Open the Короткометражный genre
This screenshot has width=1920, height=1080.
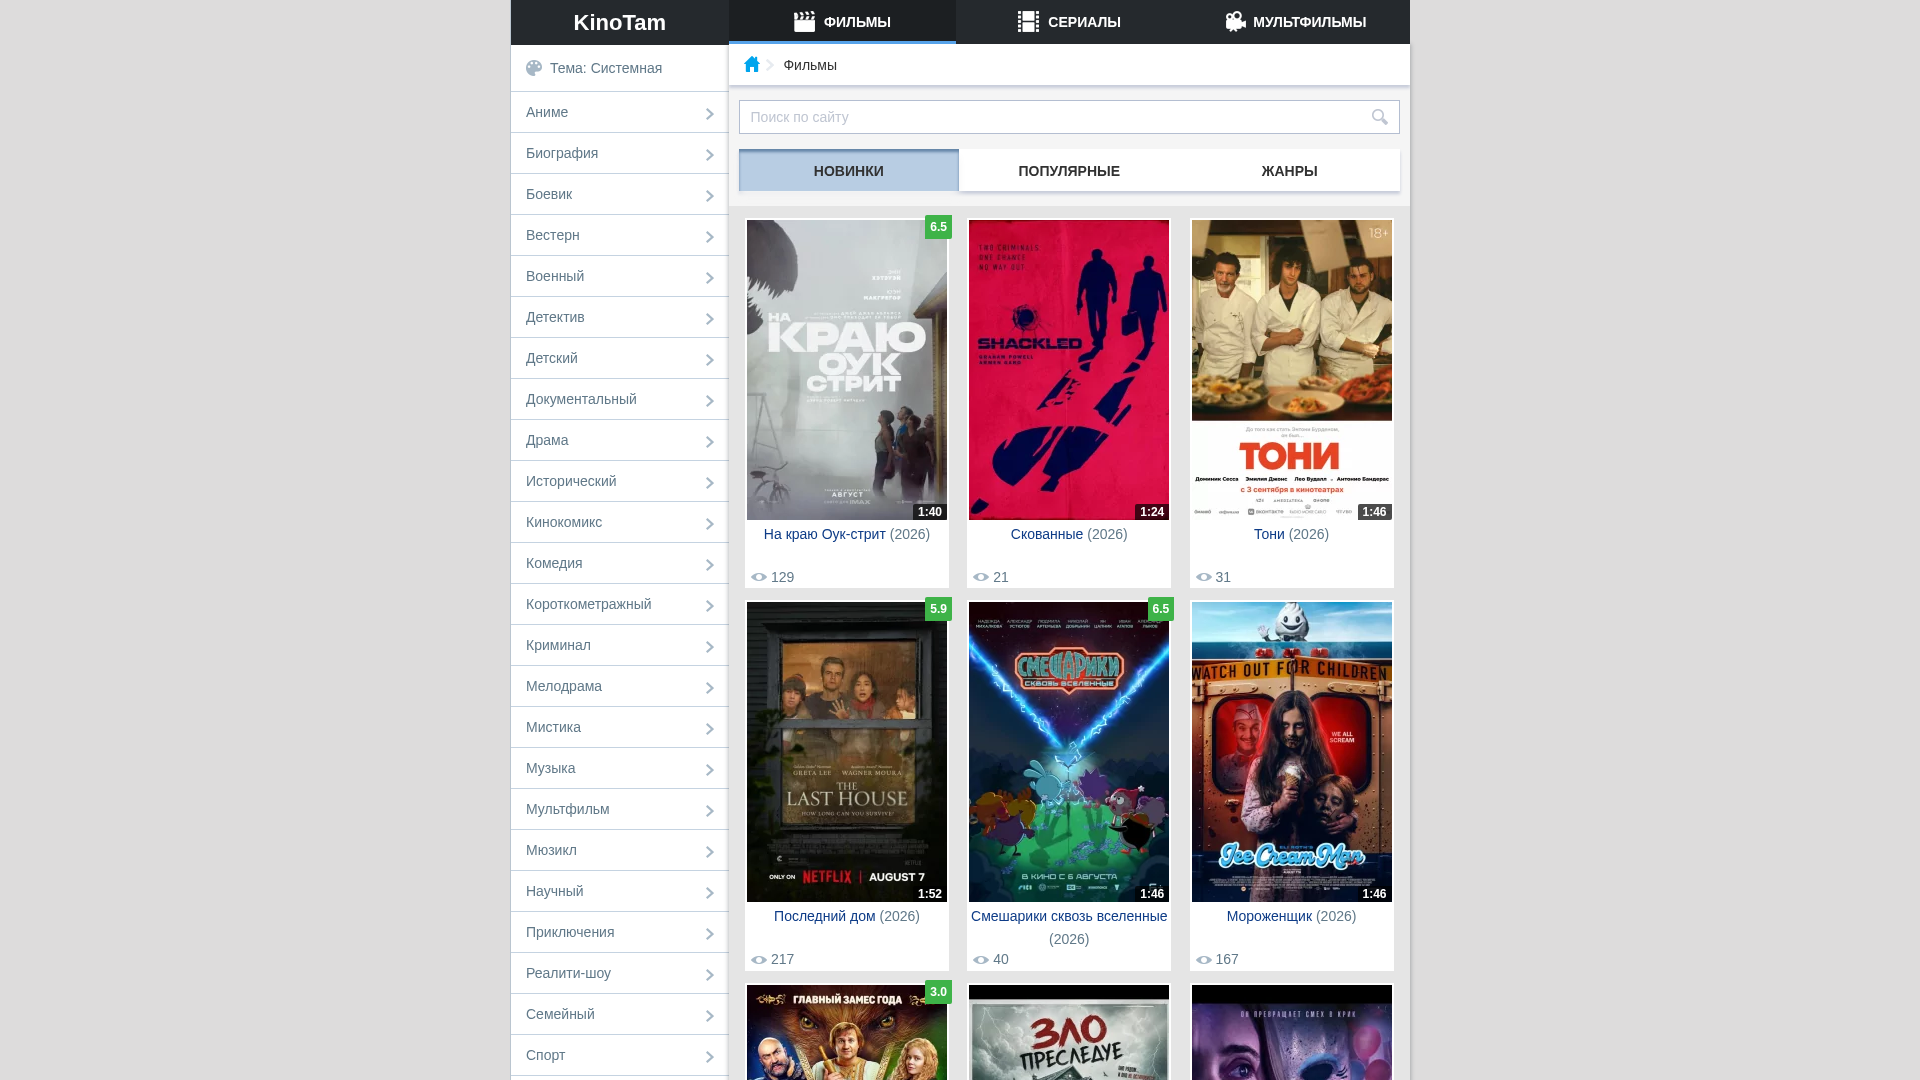[x=619, y=604]
